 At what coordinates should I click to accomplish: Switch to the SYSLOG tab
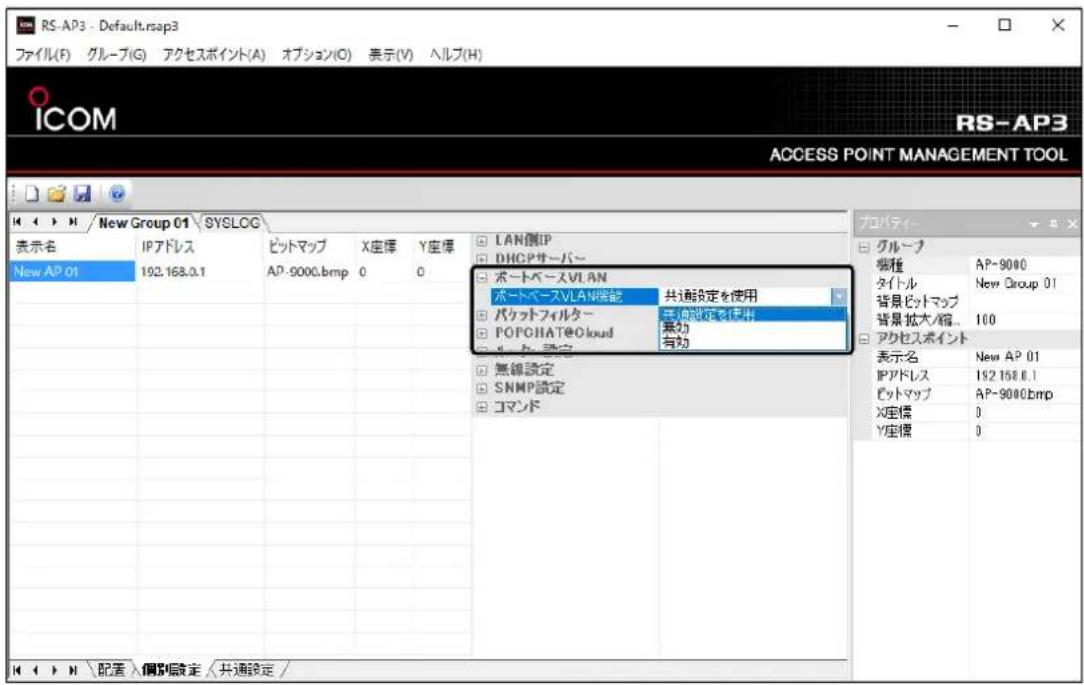pos(232,223)
